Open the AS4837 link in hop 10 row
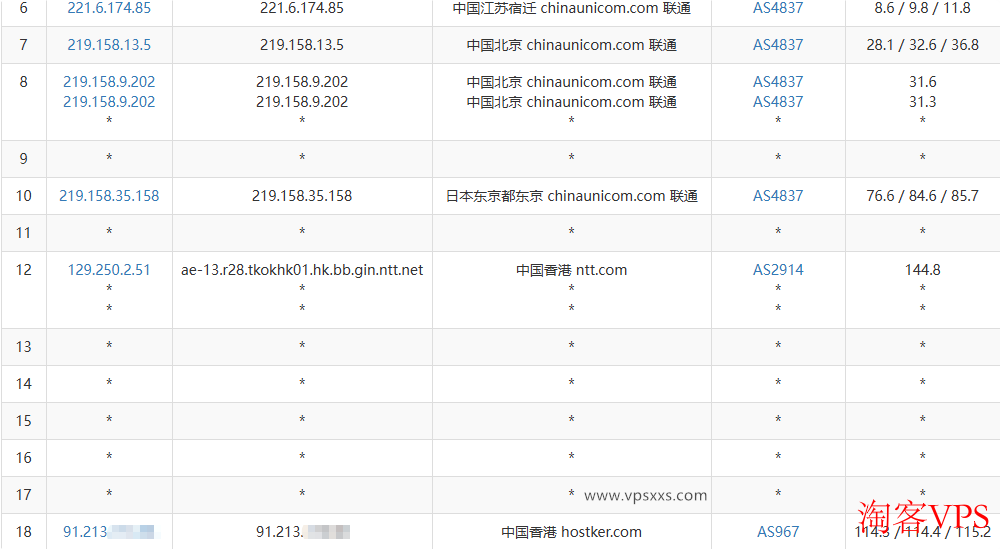 tap(778, 196)
